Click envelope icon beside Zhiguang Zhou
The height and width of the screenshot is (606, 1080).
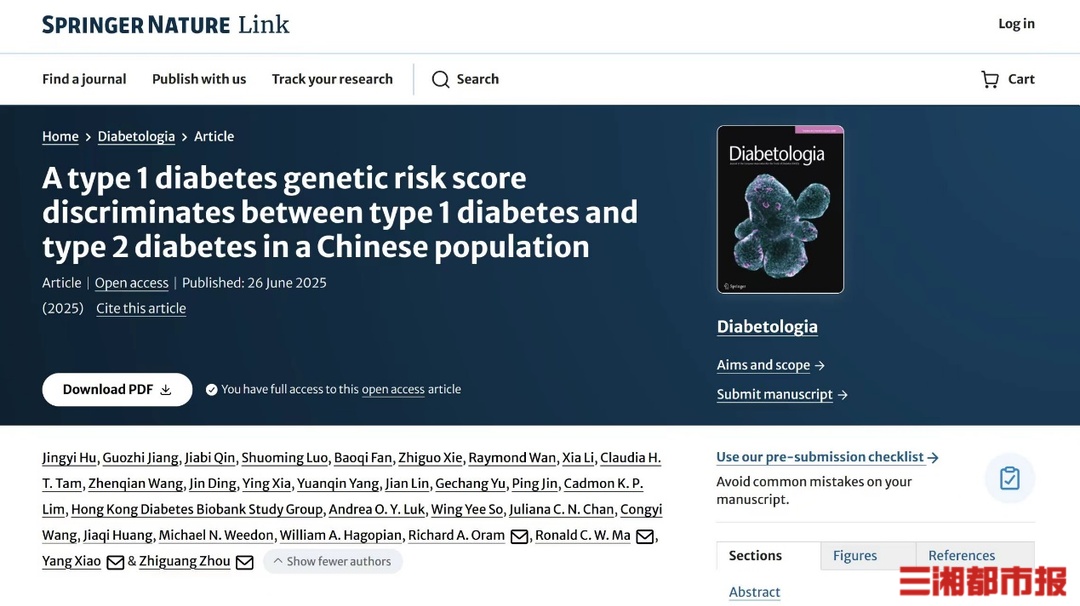coord(245,563)
